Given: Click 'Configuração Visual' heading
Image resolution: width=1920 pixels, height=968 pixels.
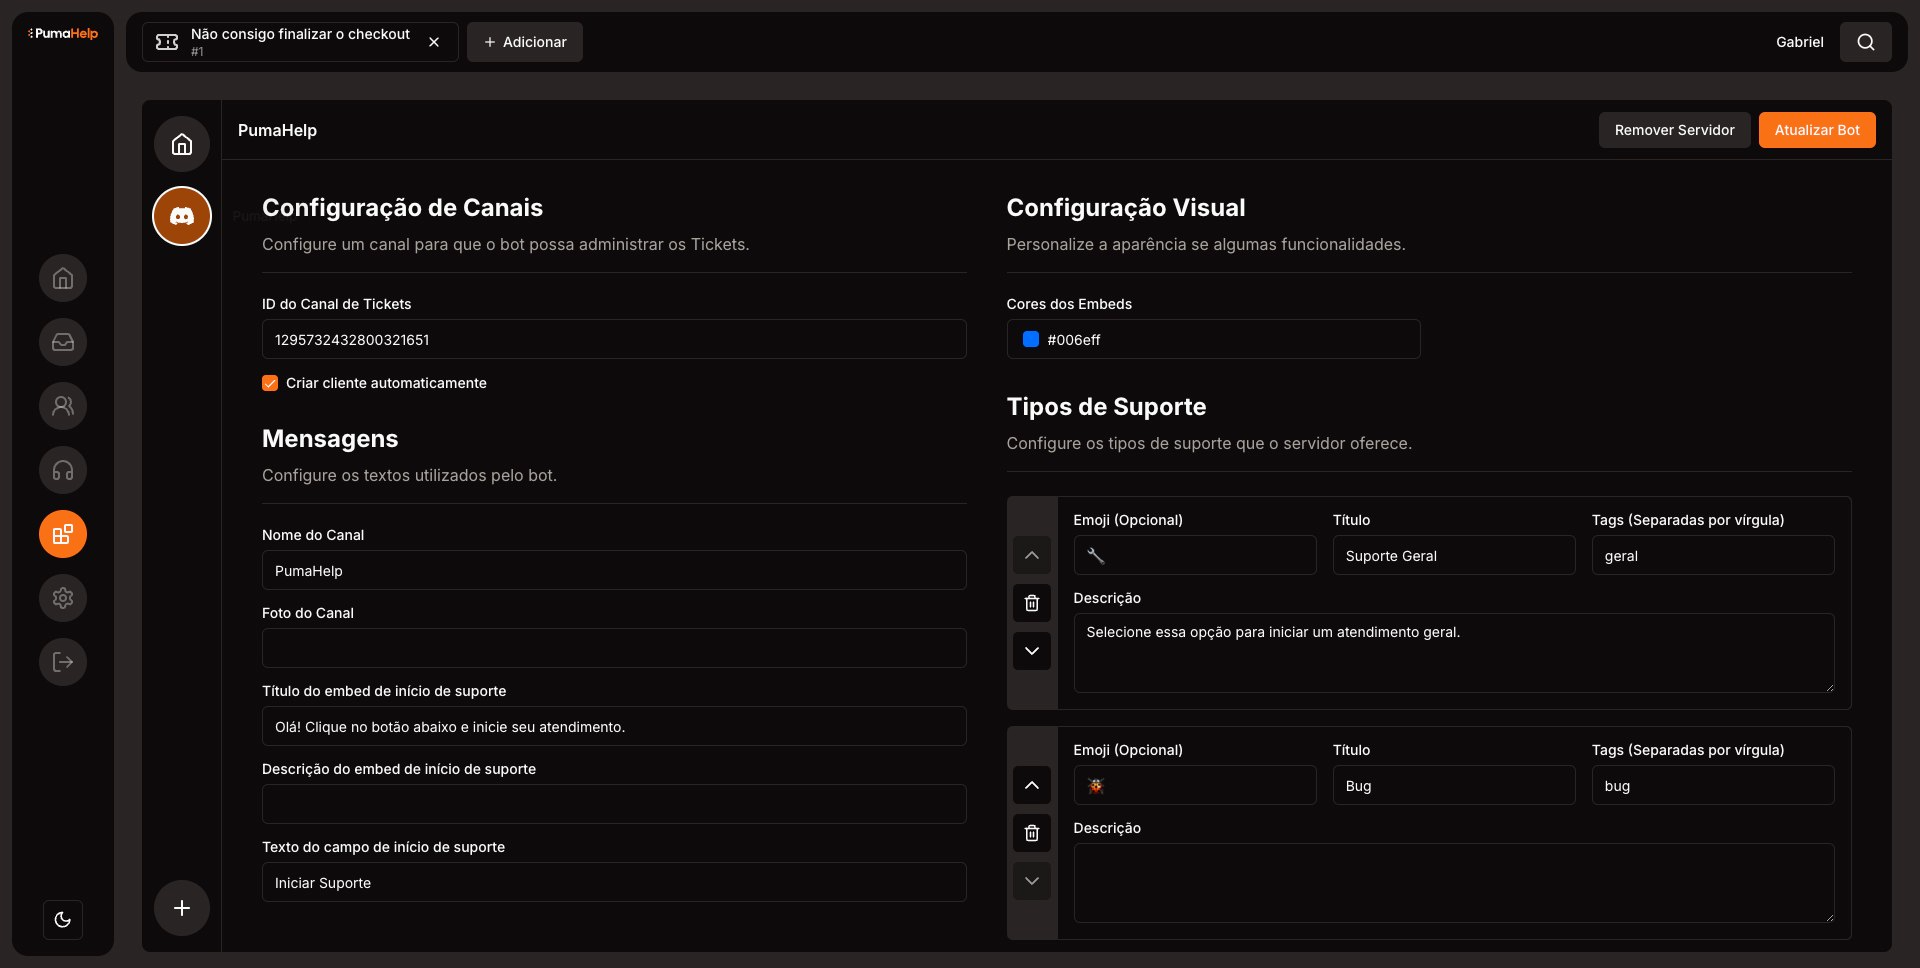Looking at the screenshot, I should (x=1126, y=208).
